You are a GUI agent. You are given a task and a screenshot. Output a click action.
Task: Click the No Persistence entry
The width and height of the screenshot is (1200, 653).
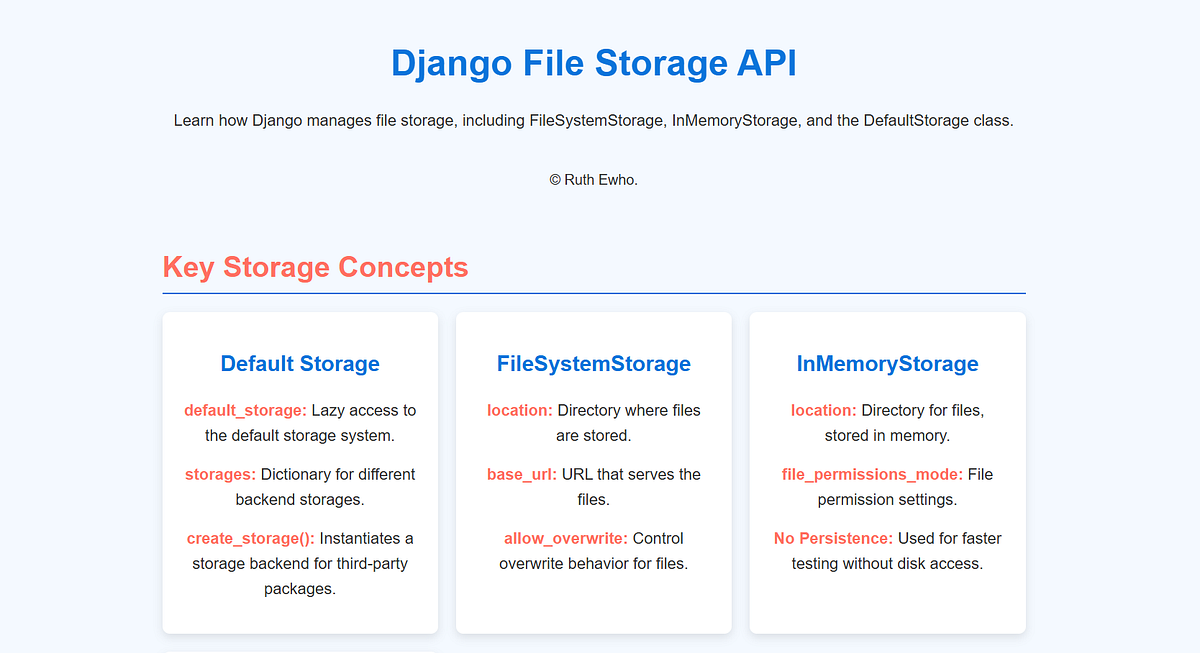[832, 538]
